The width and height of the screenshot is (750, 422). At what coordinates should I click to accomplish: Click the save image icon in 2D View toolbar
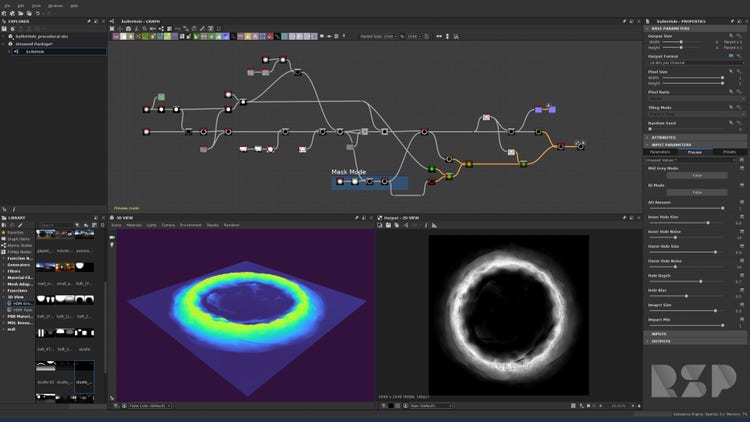point(388,225)
